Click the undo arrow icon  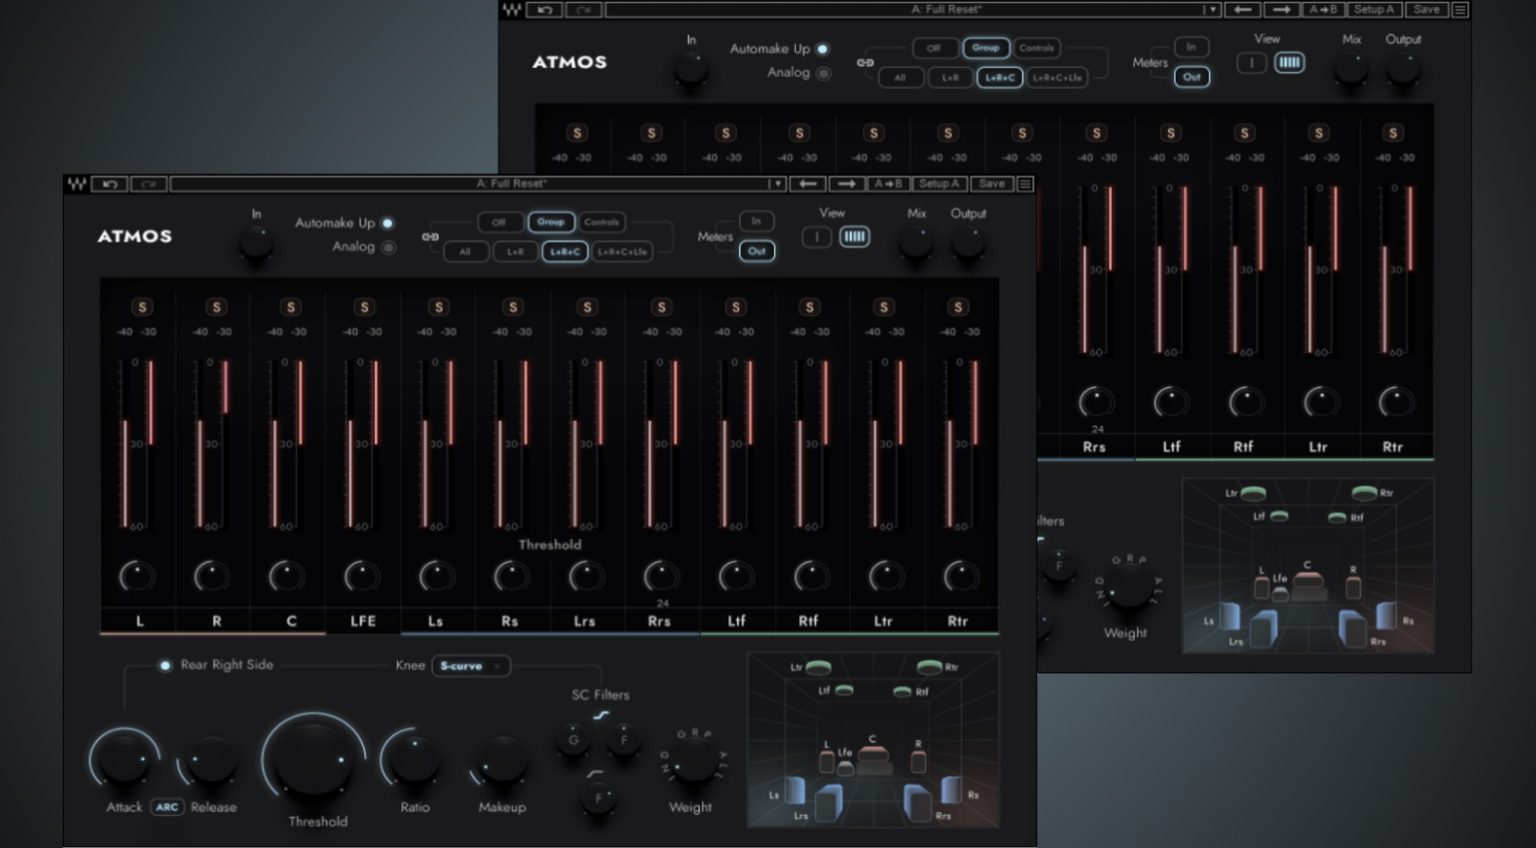pyautogui.click(x=110, y=184)
